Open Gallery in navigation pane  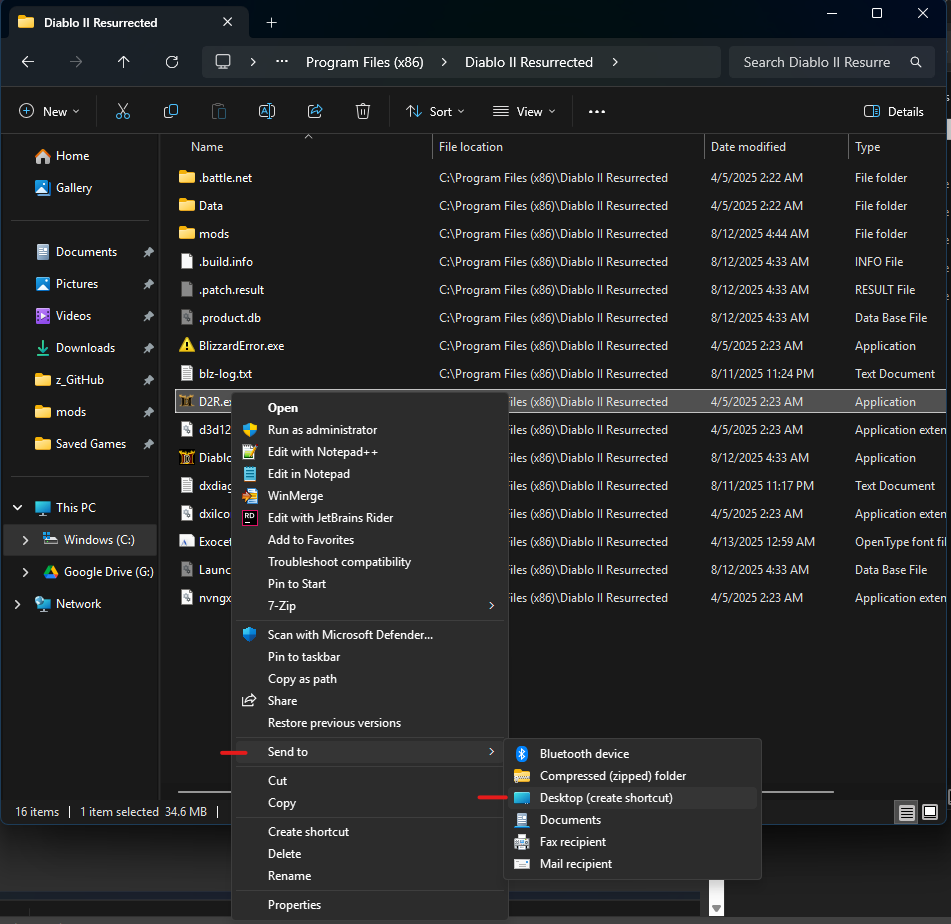pyautogui.click(x=74, y=188)
